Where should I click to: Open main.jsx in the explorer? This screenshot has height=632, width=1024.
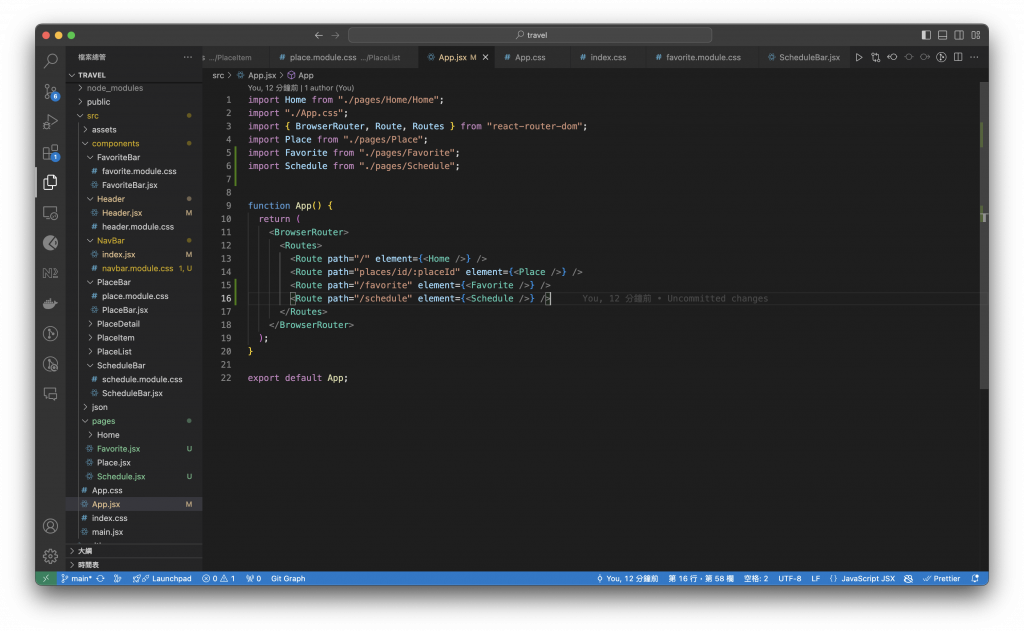click(x=134, y=532)
